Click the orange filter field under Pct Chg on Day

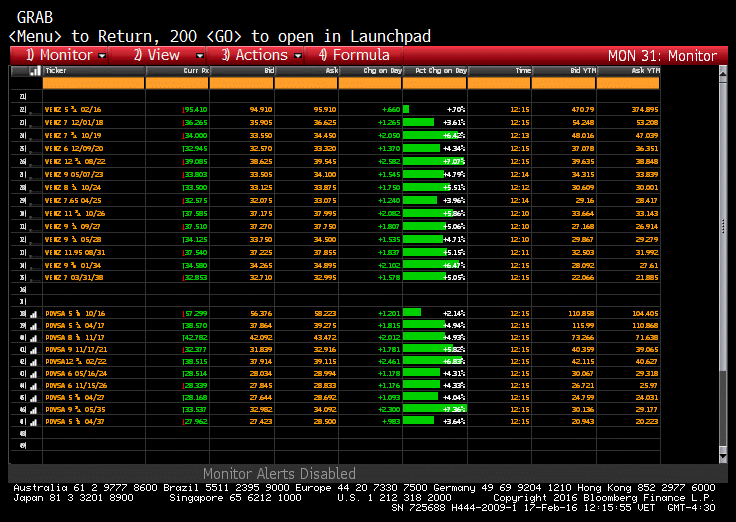coord(435,83)
